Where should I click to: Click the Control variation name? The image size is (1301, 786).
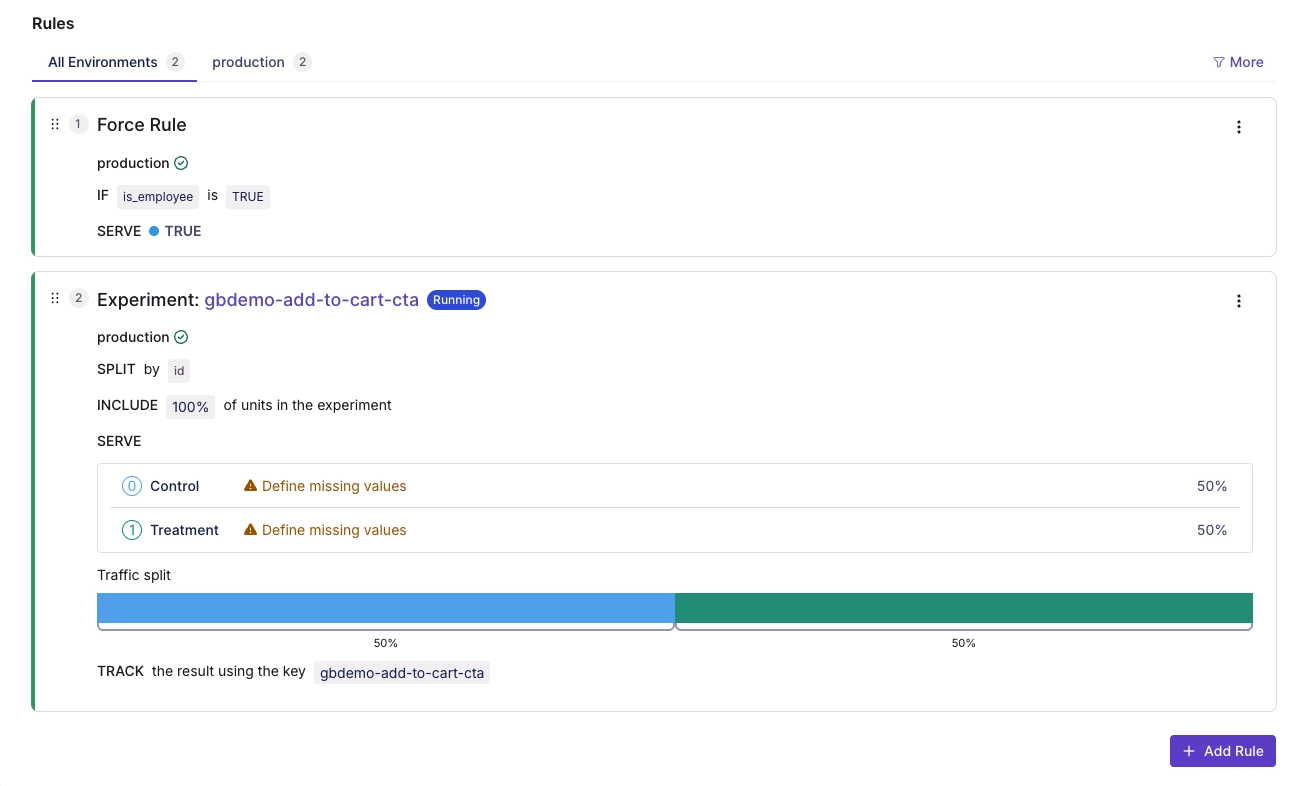175,486
